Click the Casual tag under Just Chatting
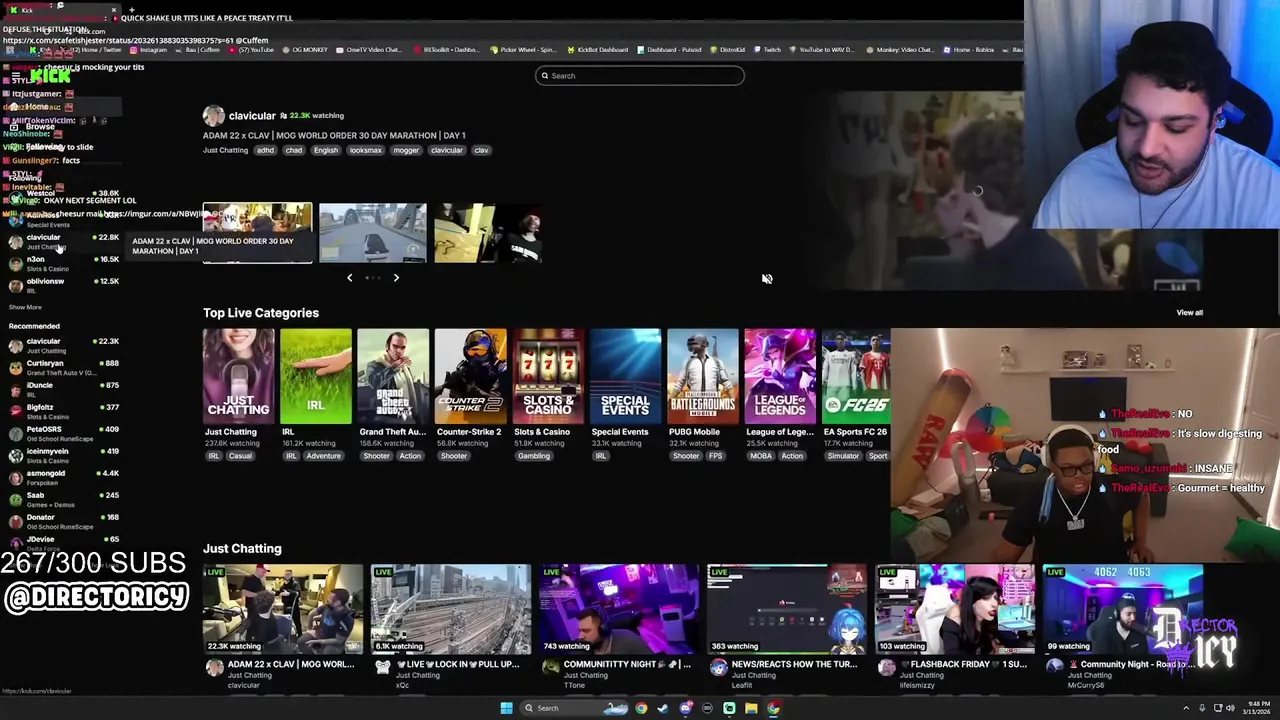The image size is (1280, 720). (240, 456)
